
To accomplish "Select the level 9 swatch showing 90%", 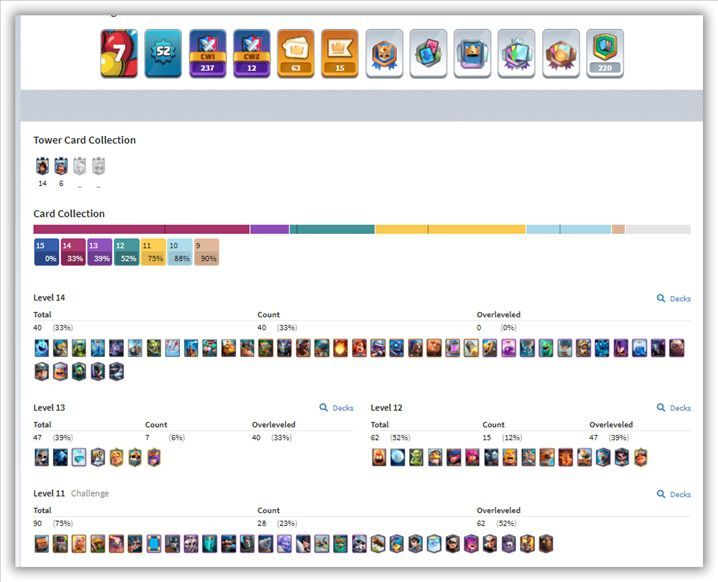I will pos(207,252).
